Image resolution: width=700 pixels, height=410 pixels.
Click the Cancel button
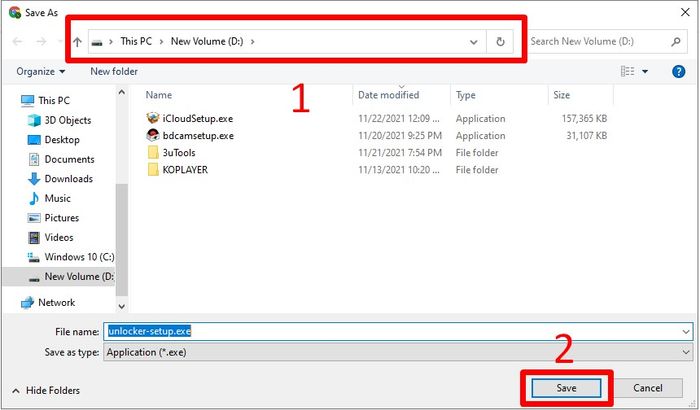648,388
